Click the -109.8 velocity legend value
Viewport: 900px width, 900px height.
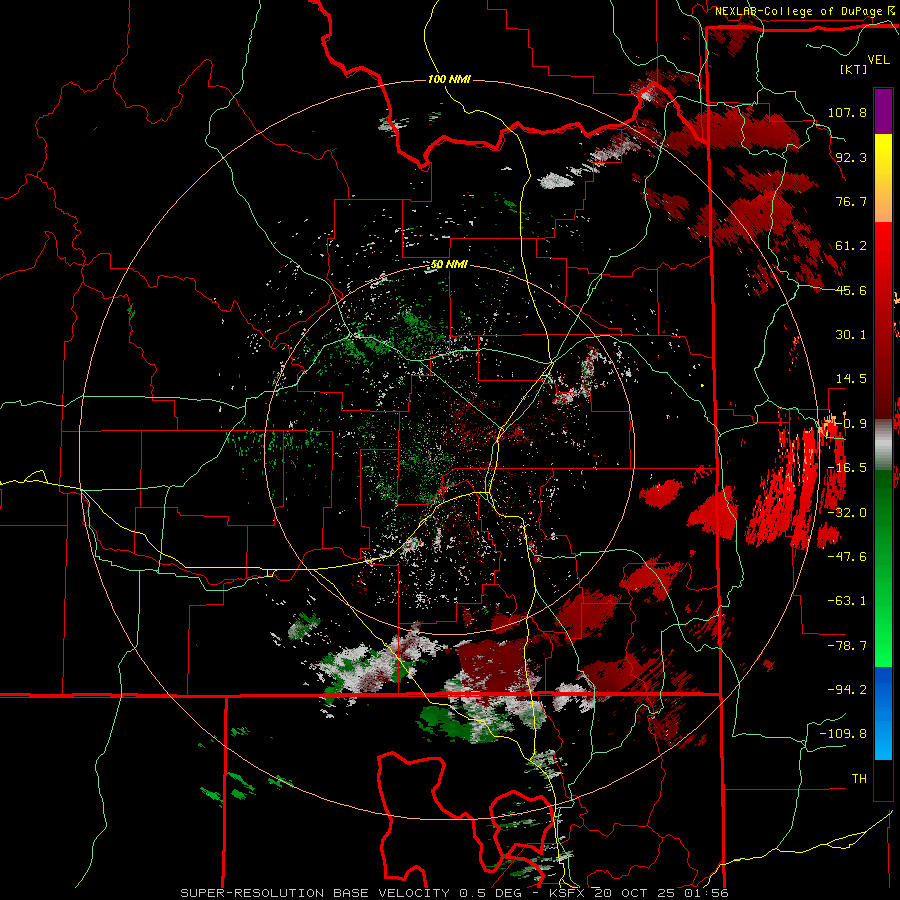[843, 734]
